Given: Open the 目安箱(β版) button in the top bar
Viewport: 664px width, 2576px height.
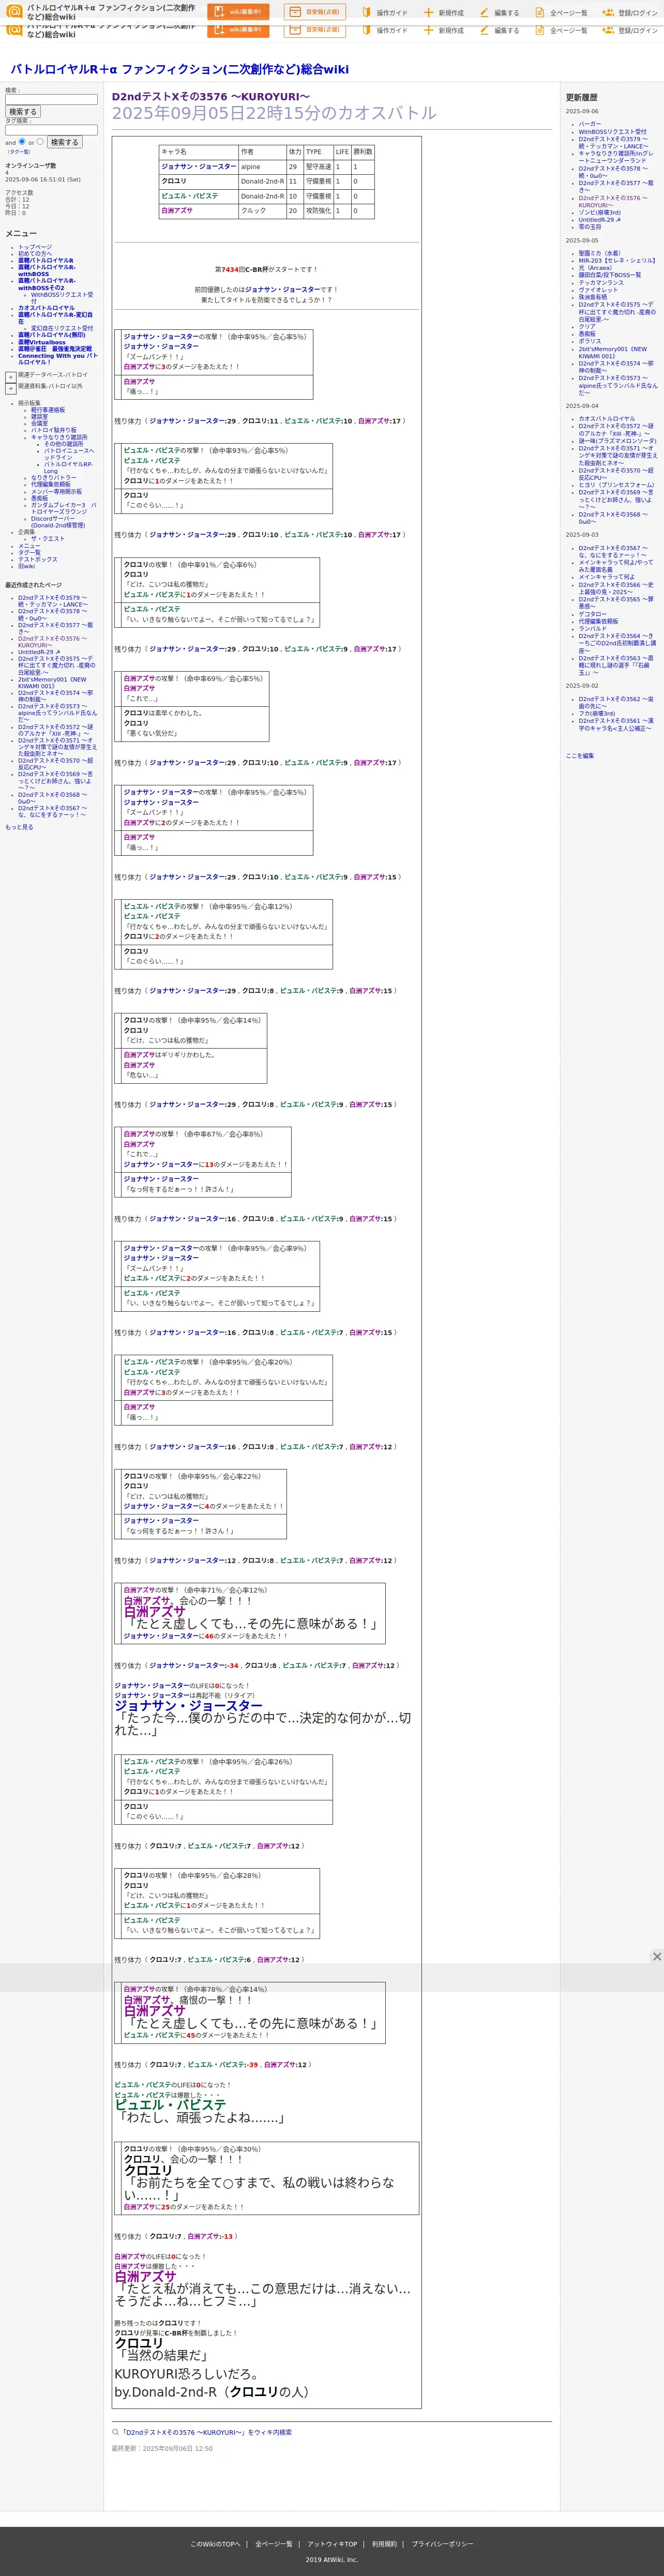Looking at the screenshot, I should [315, 12].
